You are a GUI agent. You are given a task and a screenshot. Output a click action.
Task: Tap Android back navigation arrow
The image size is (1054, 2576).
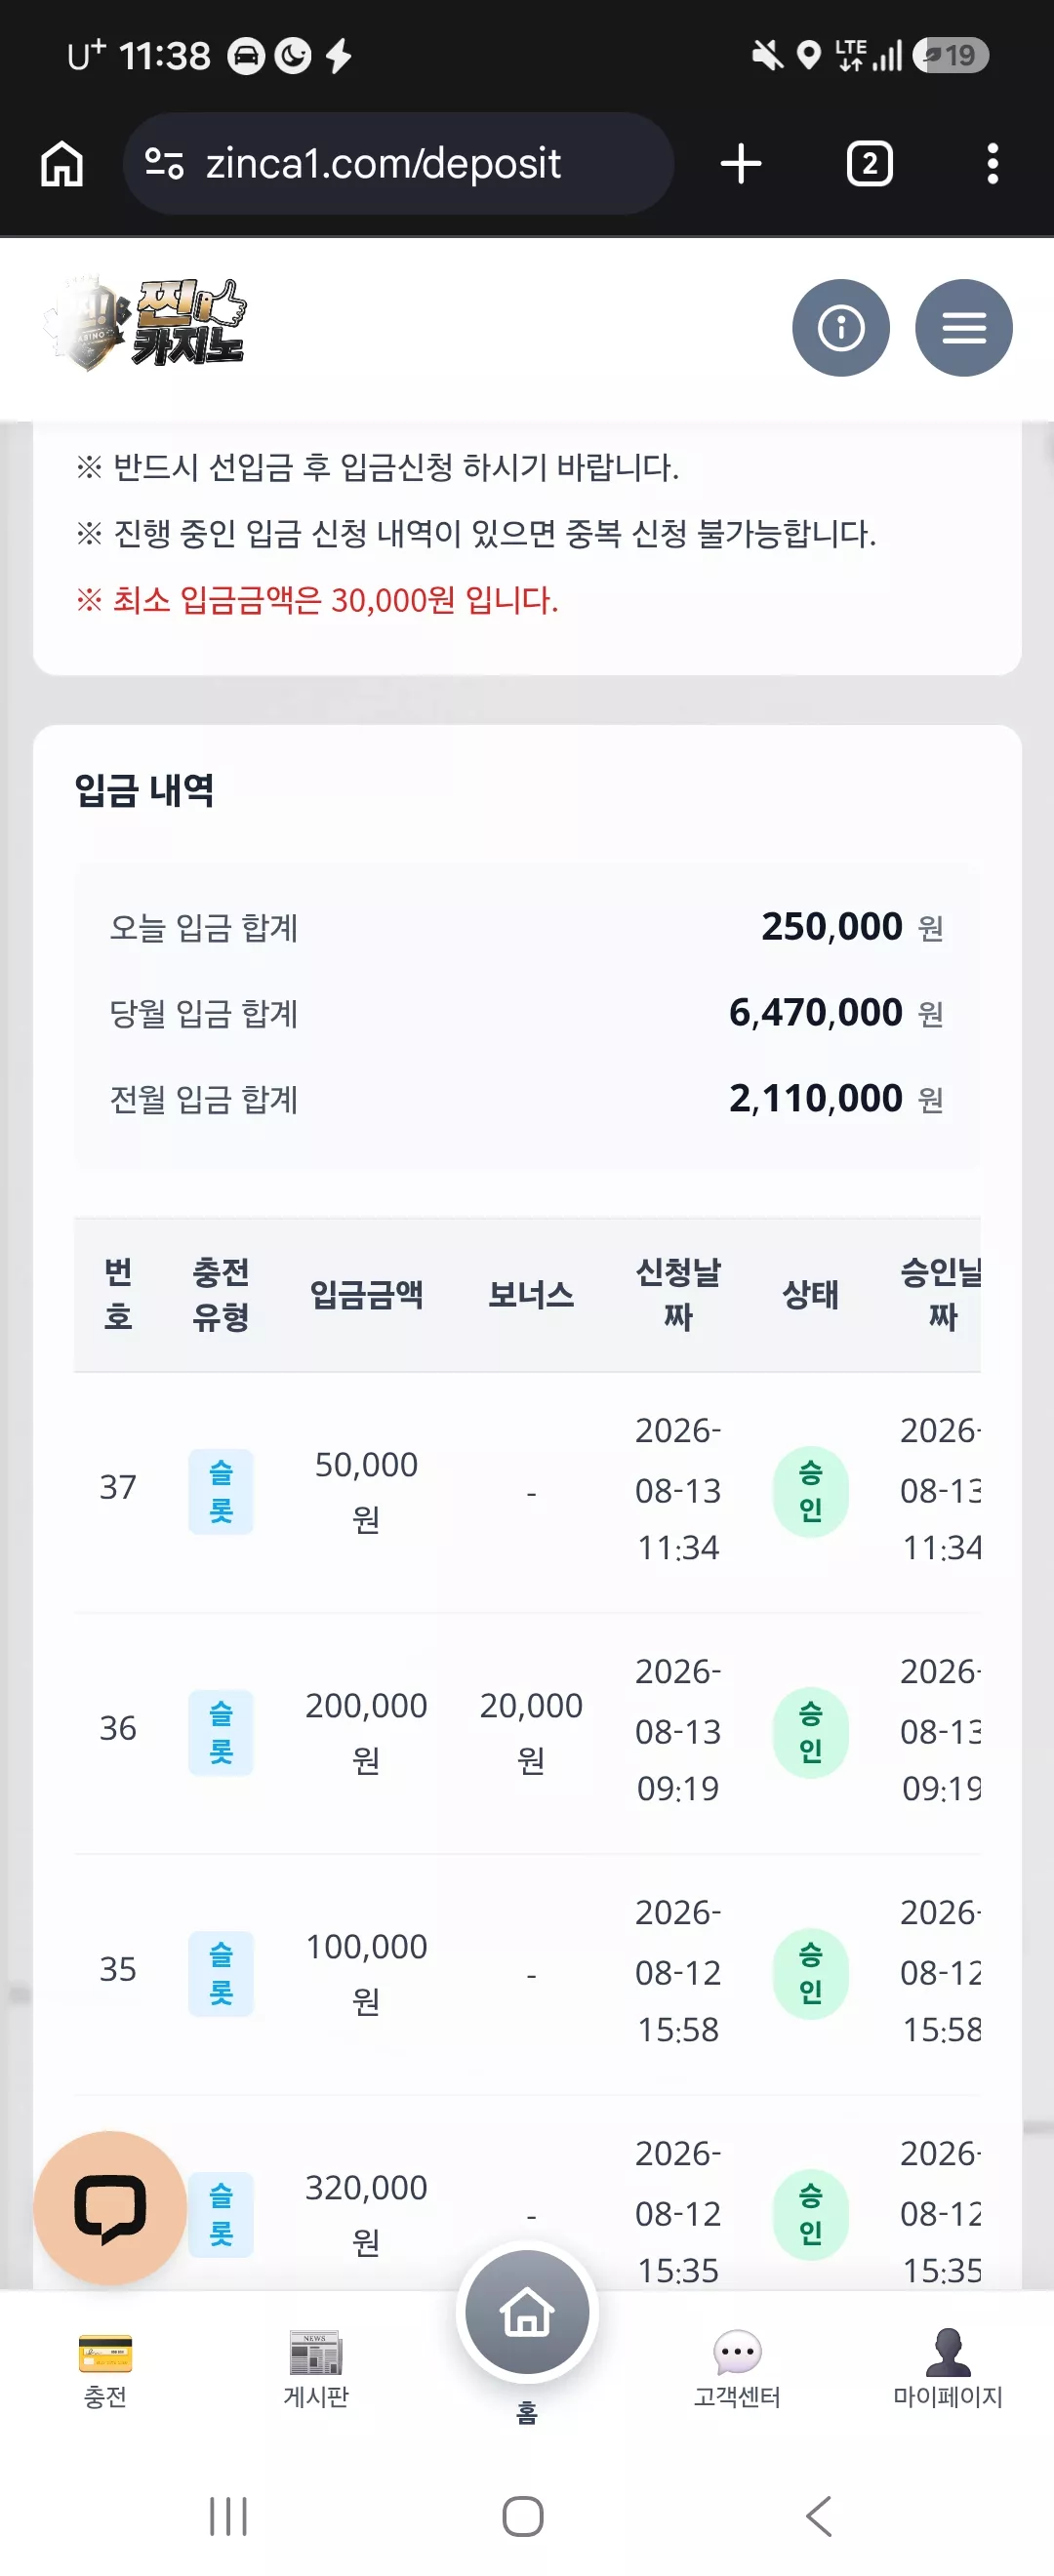pyautogui.click(x=818, y=2515)
